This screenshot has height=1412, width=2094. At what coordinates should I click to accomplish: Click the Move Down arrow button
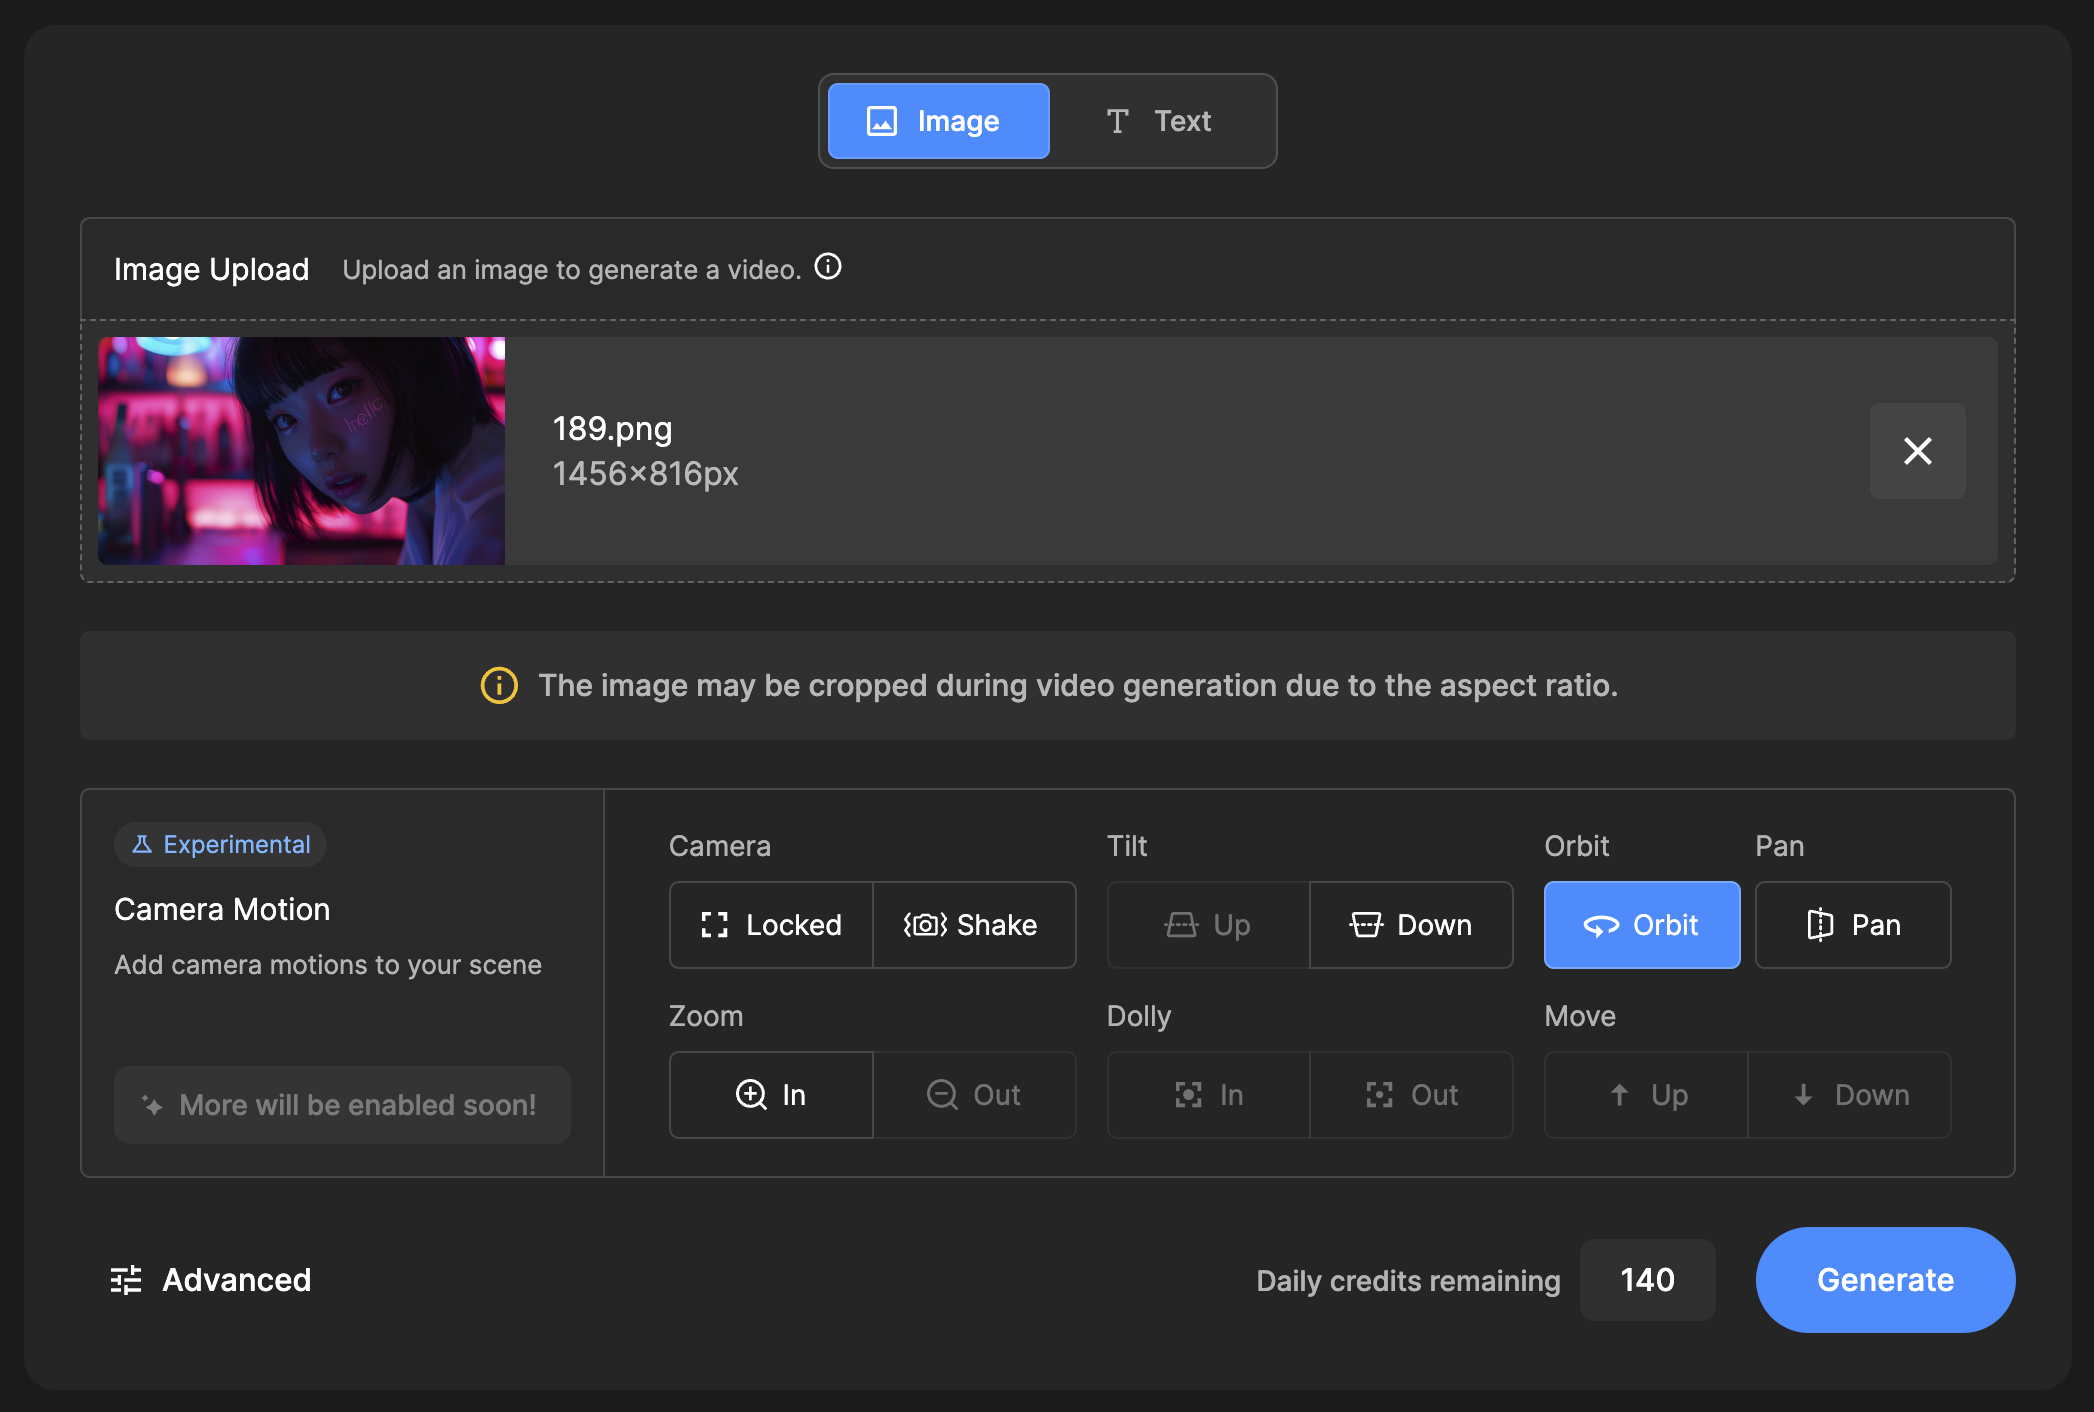(1850, 1095)
